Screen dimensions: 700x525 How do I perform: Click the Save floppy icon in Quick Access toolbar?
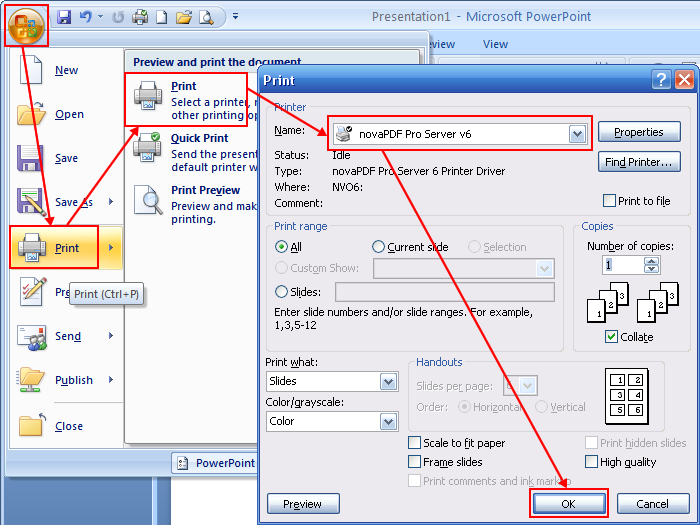pyautogui.click(x=64, y=17)
